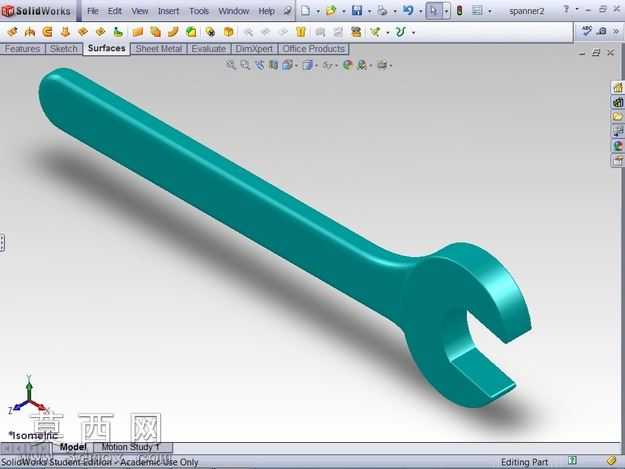The image size is (625, 469).
Task: Open the Motion Study 1 tab
Action: (x=132, y=447)
